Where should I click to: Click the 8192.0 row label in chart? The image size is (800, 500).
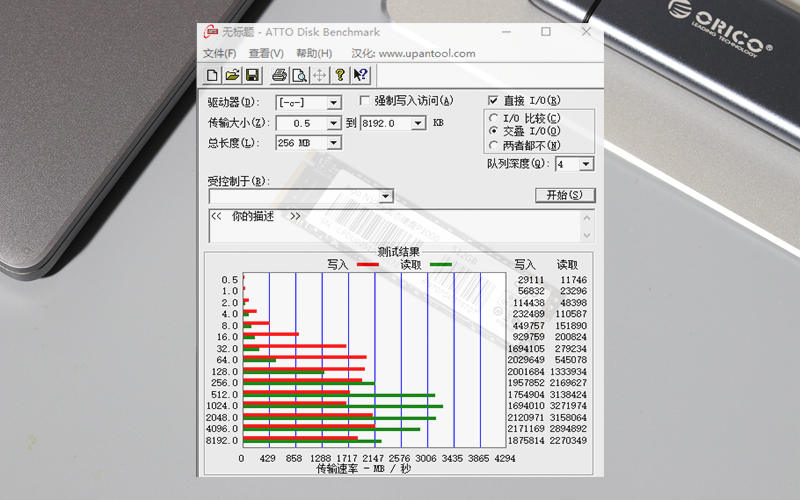tap(222, 440)
